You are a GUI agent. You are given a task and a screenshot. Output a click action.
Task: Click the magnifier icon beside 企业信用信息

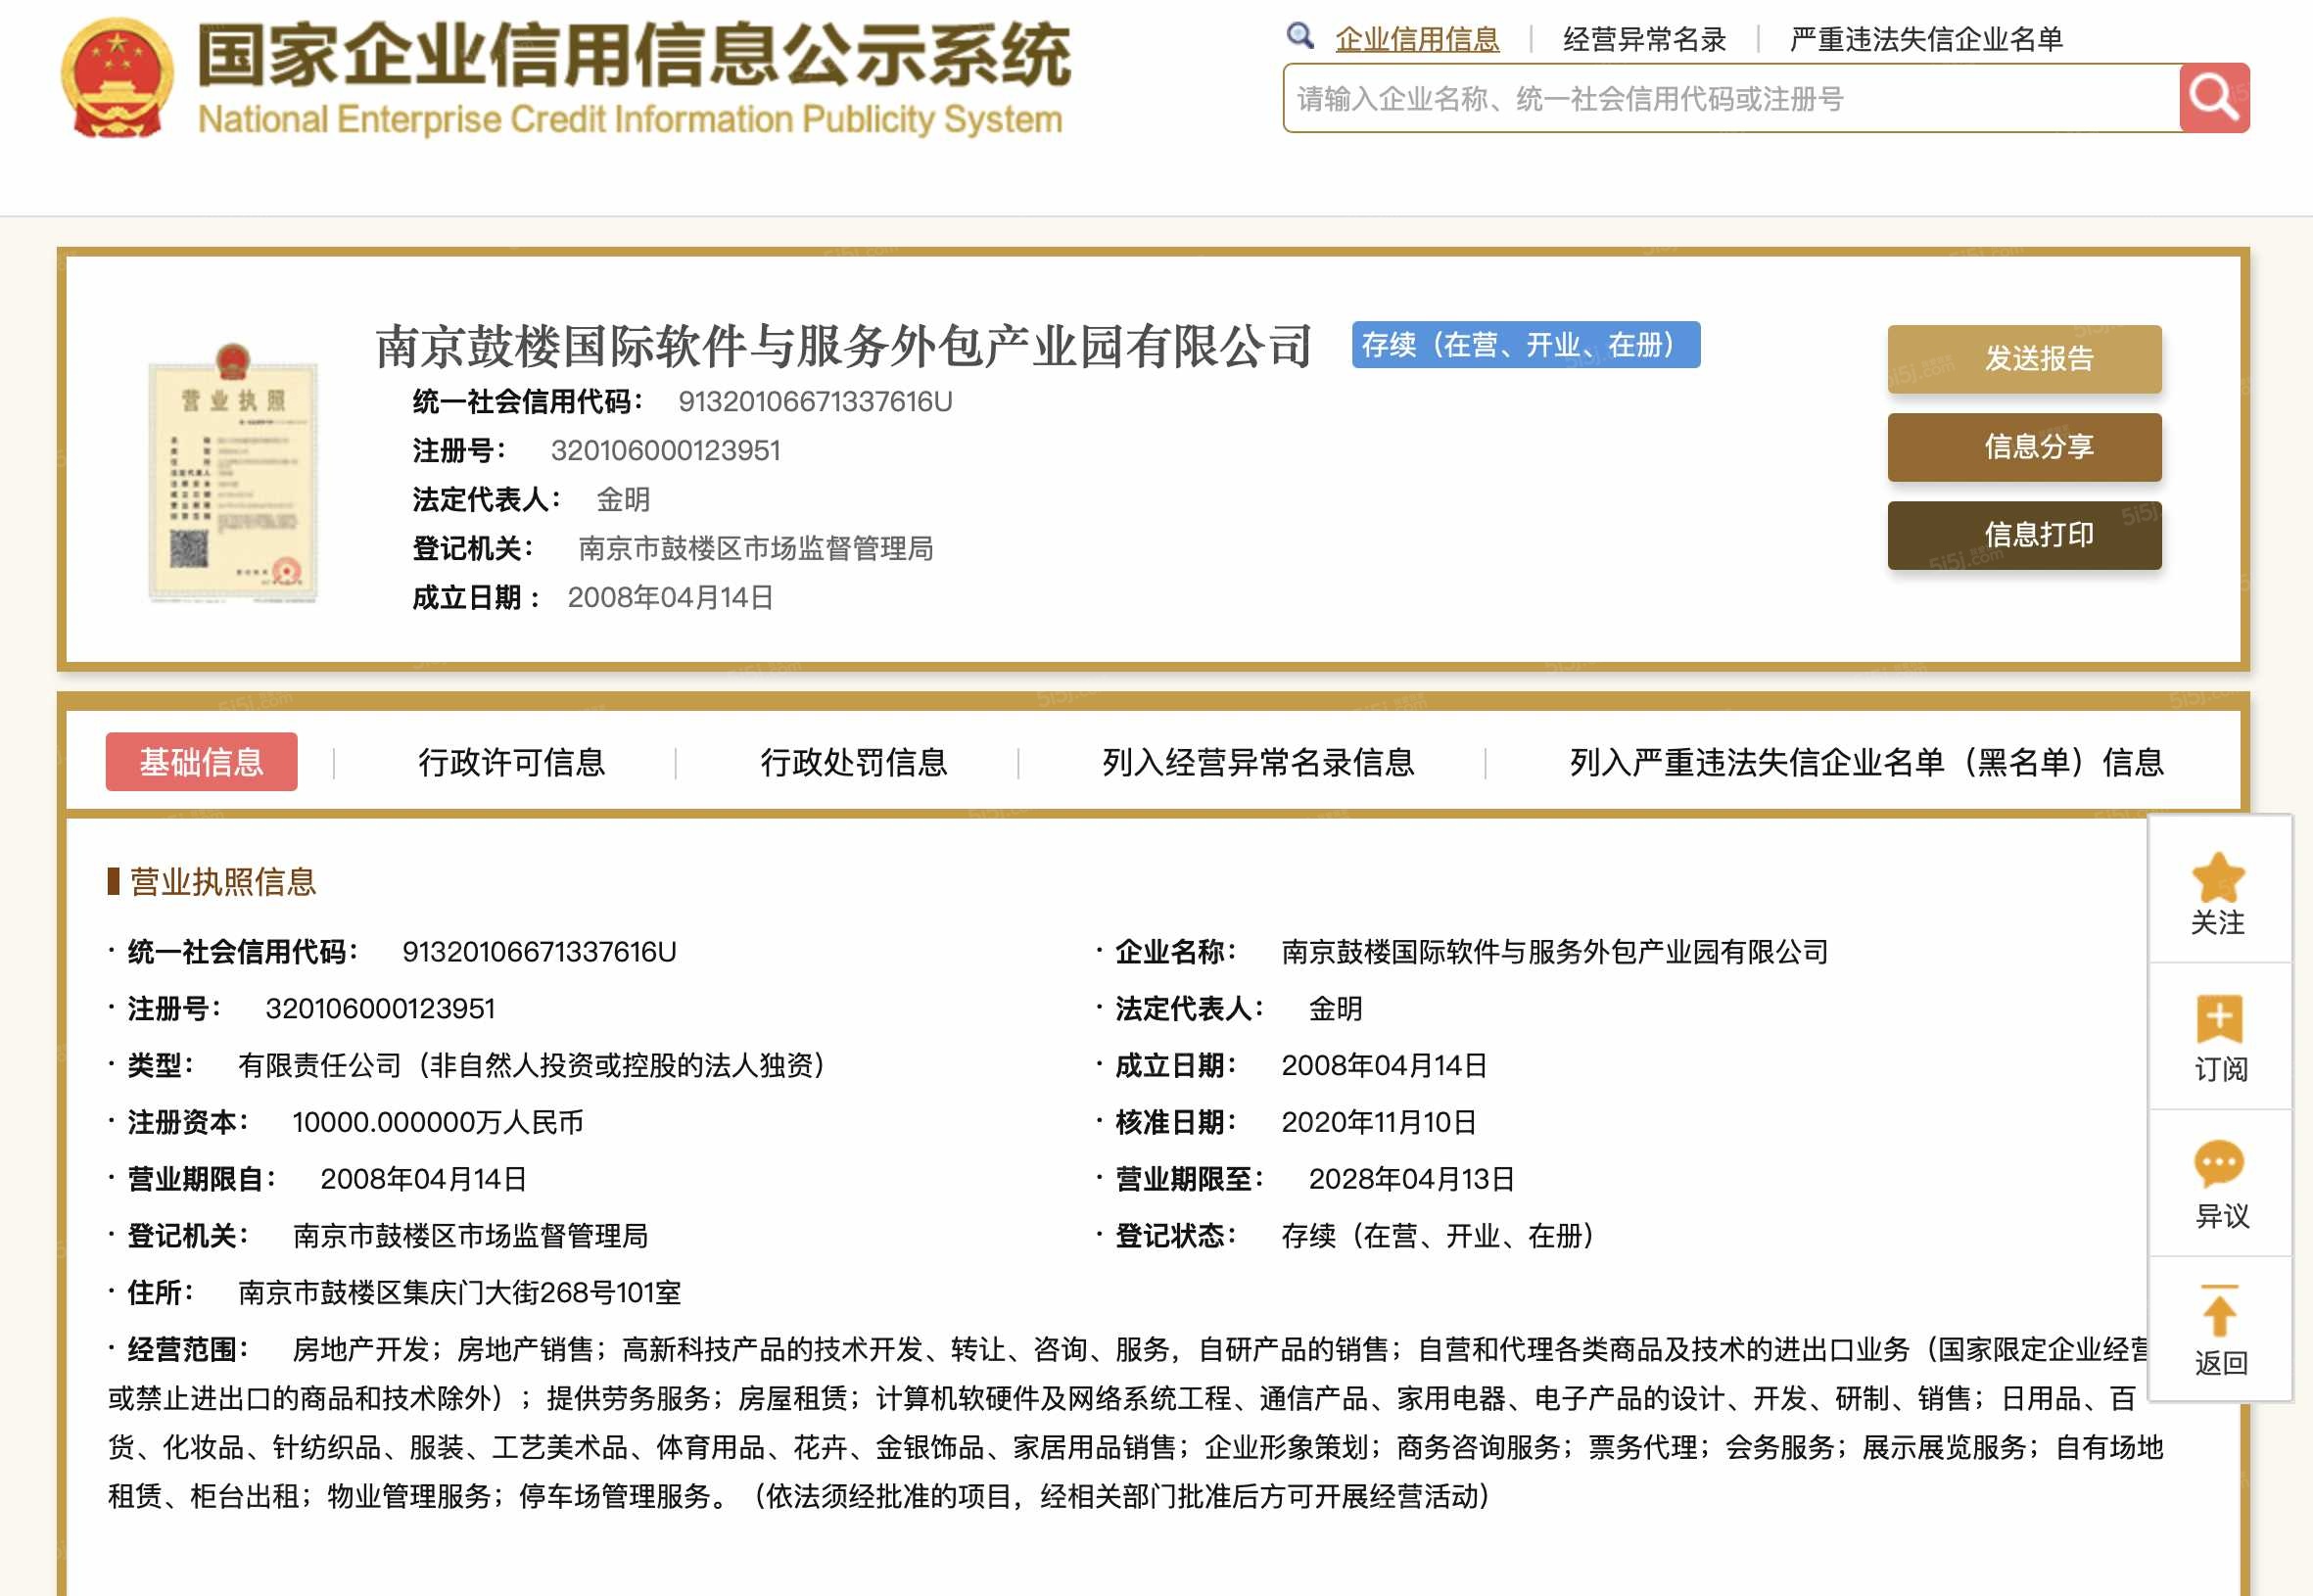click(x=1301, y=37)
